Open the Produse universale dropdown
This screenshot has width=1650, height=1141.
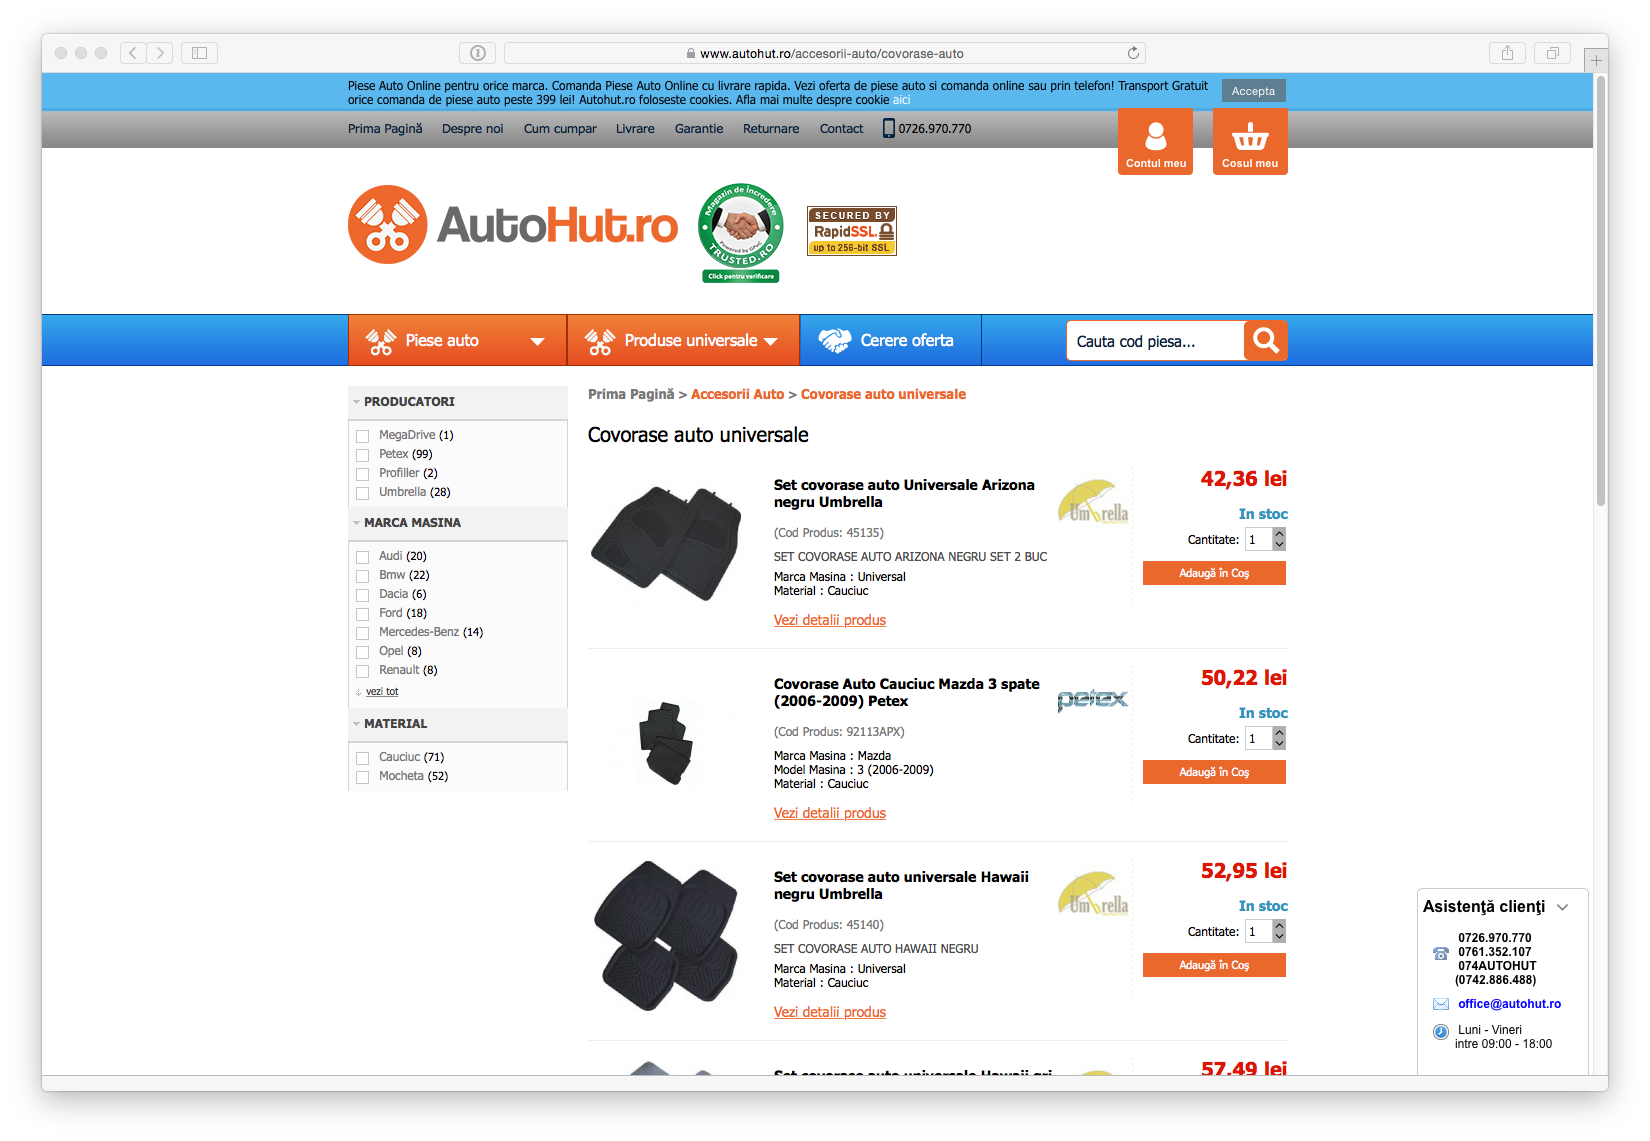click(683, 340)
